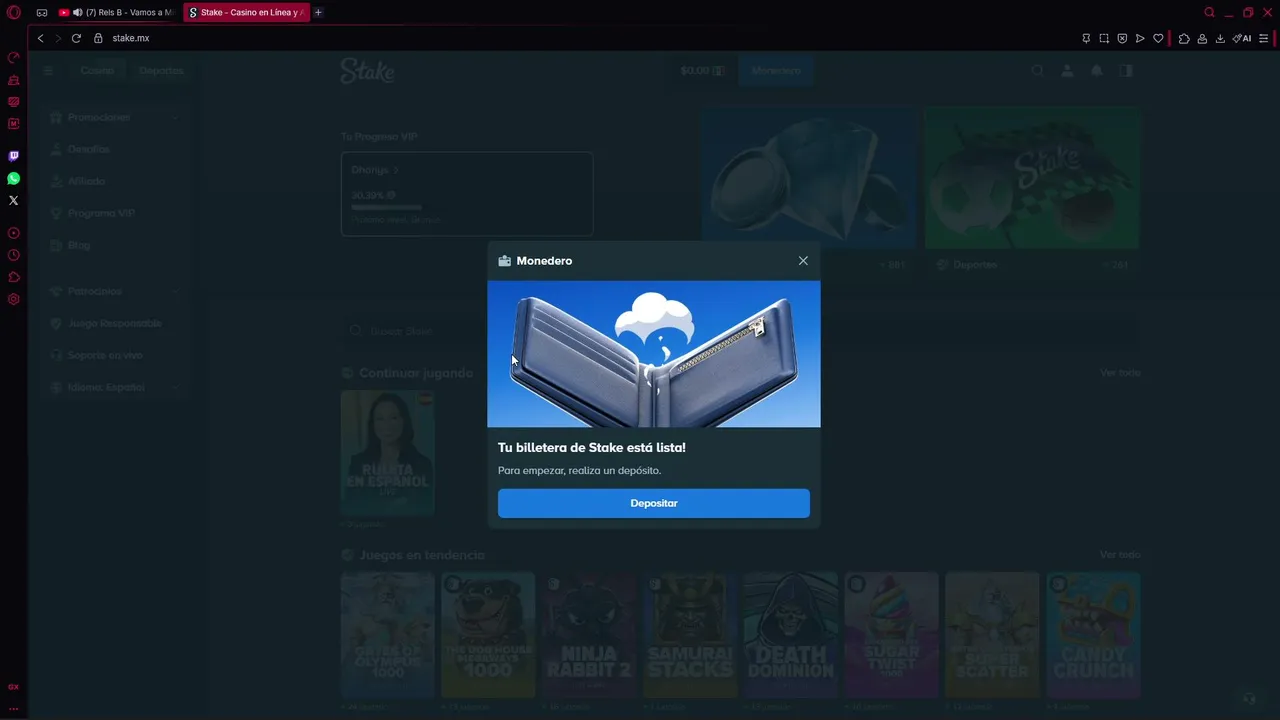This screenshot has width=1280, height=720.
Task: Open X (Twitter) in the sidebar
Action: point(14,200)
